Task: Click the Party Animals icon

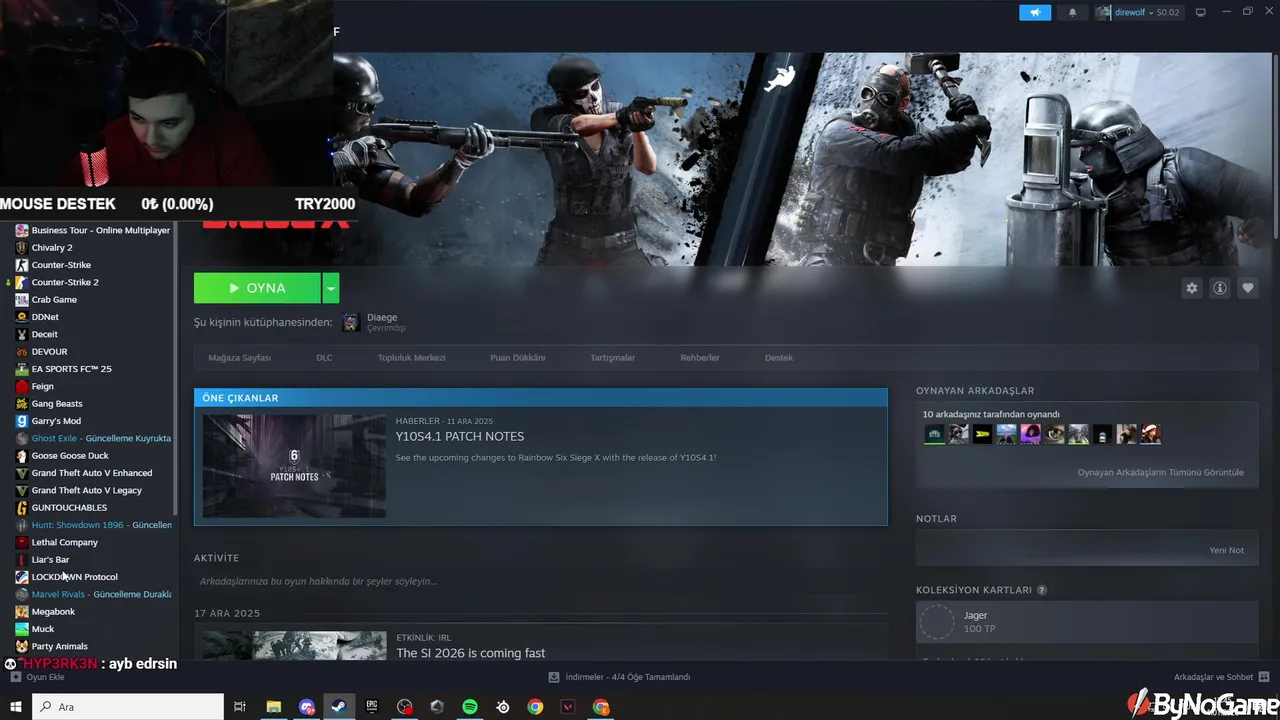Action: [22, 646]
